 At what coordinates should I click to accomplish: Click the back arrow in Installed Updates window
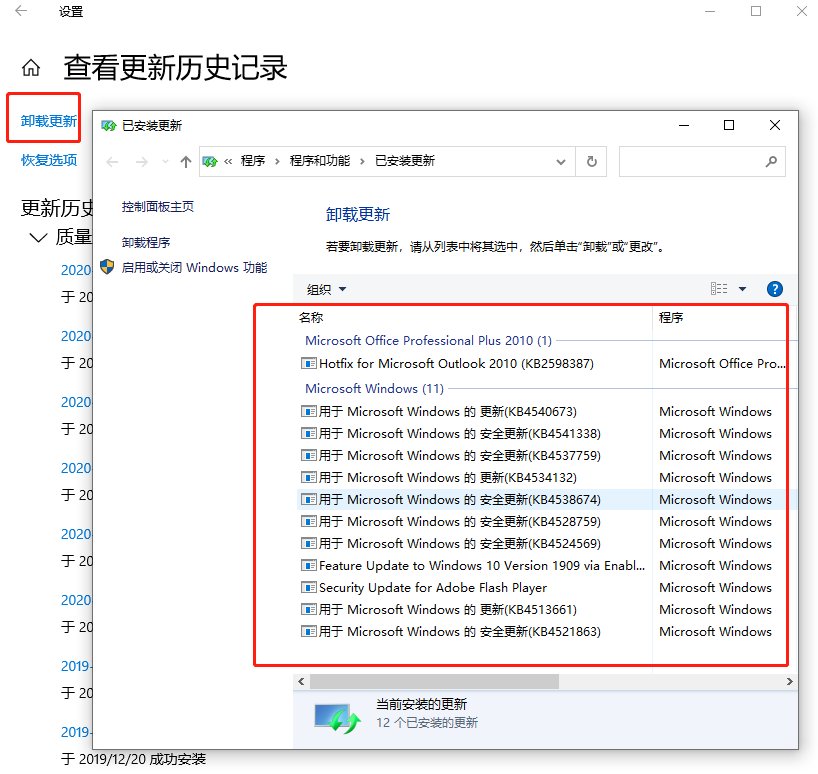[x=112, y=162]
